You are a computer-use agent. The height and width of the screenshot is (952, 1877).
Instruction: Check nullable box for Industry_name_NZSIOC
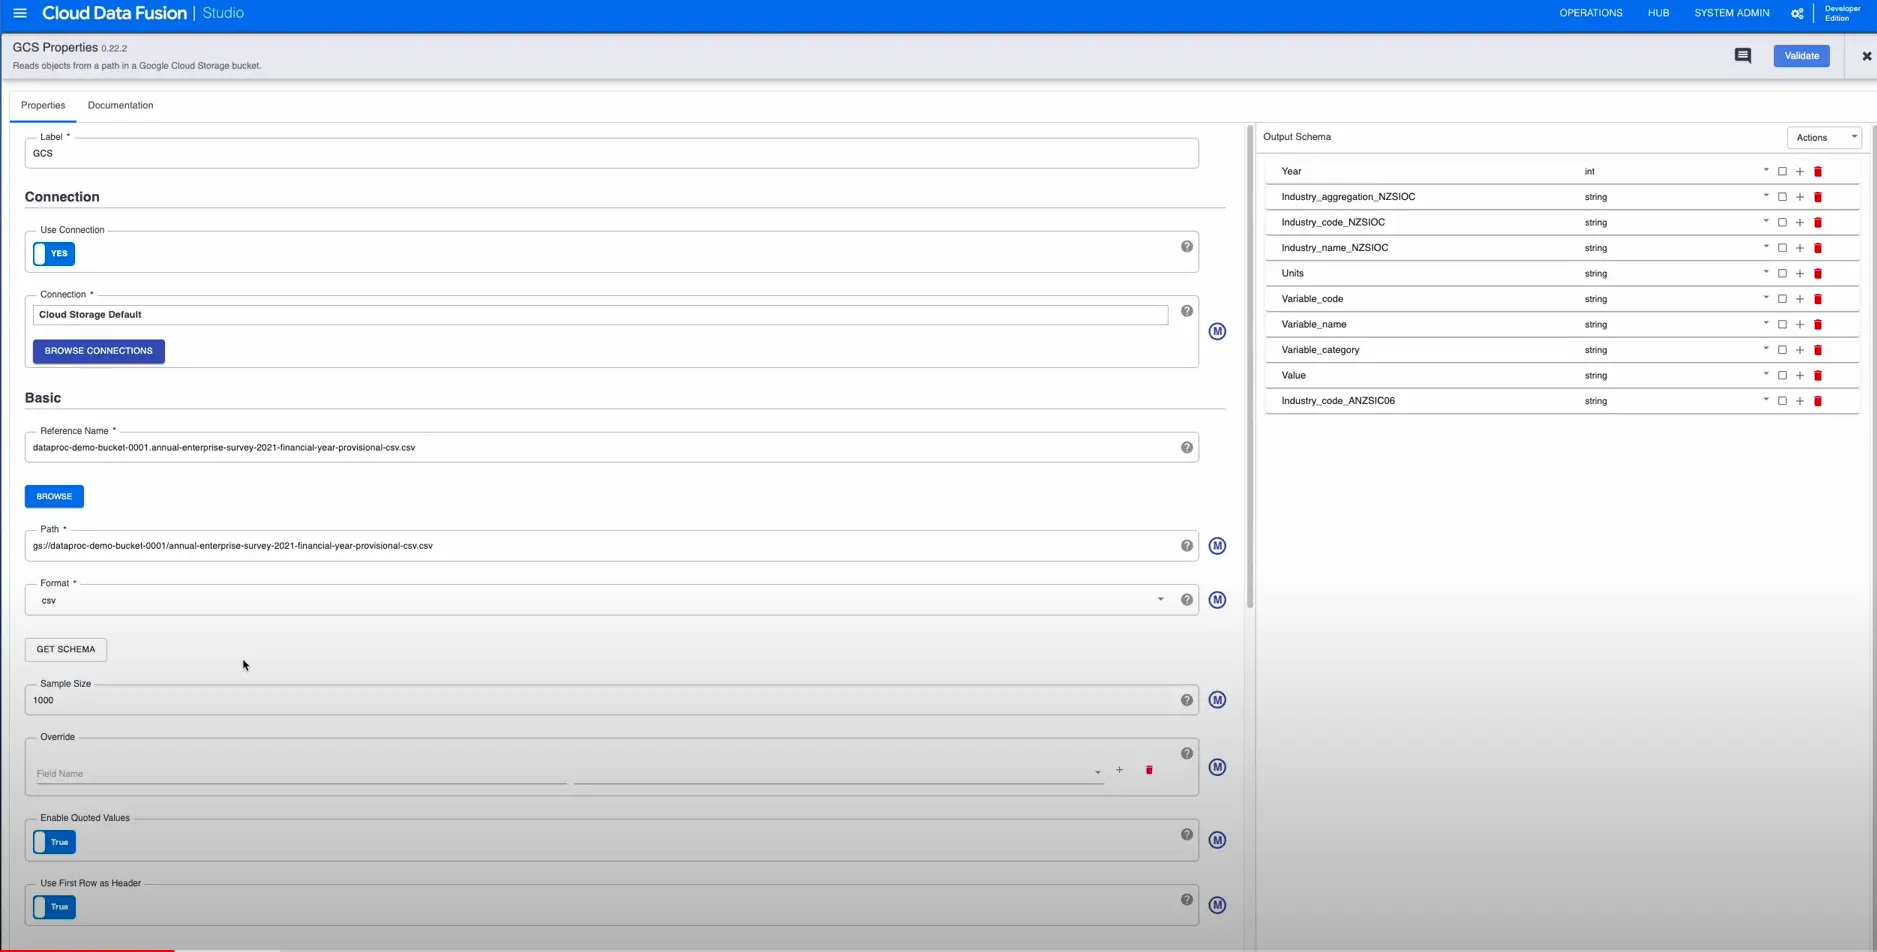(1782, 248)
